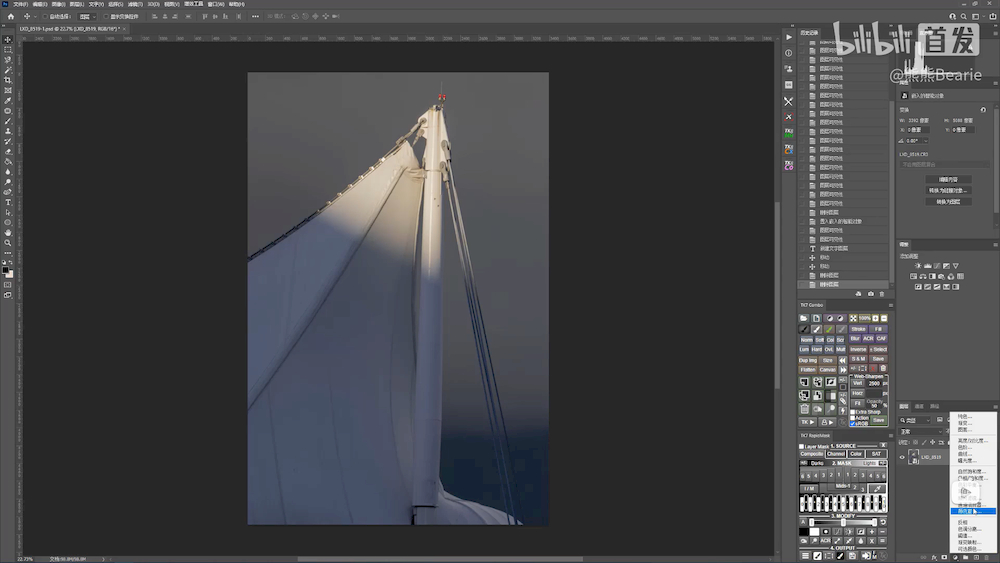Select the Eraser tool
Viewport: 1000px width, 563px height.
(x=8, y=151)
